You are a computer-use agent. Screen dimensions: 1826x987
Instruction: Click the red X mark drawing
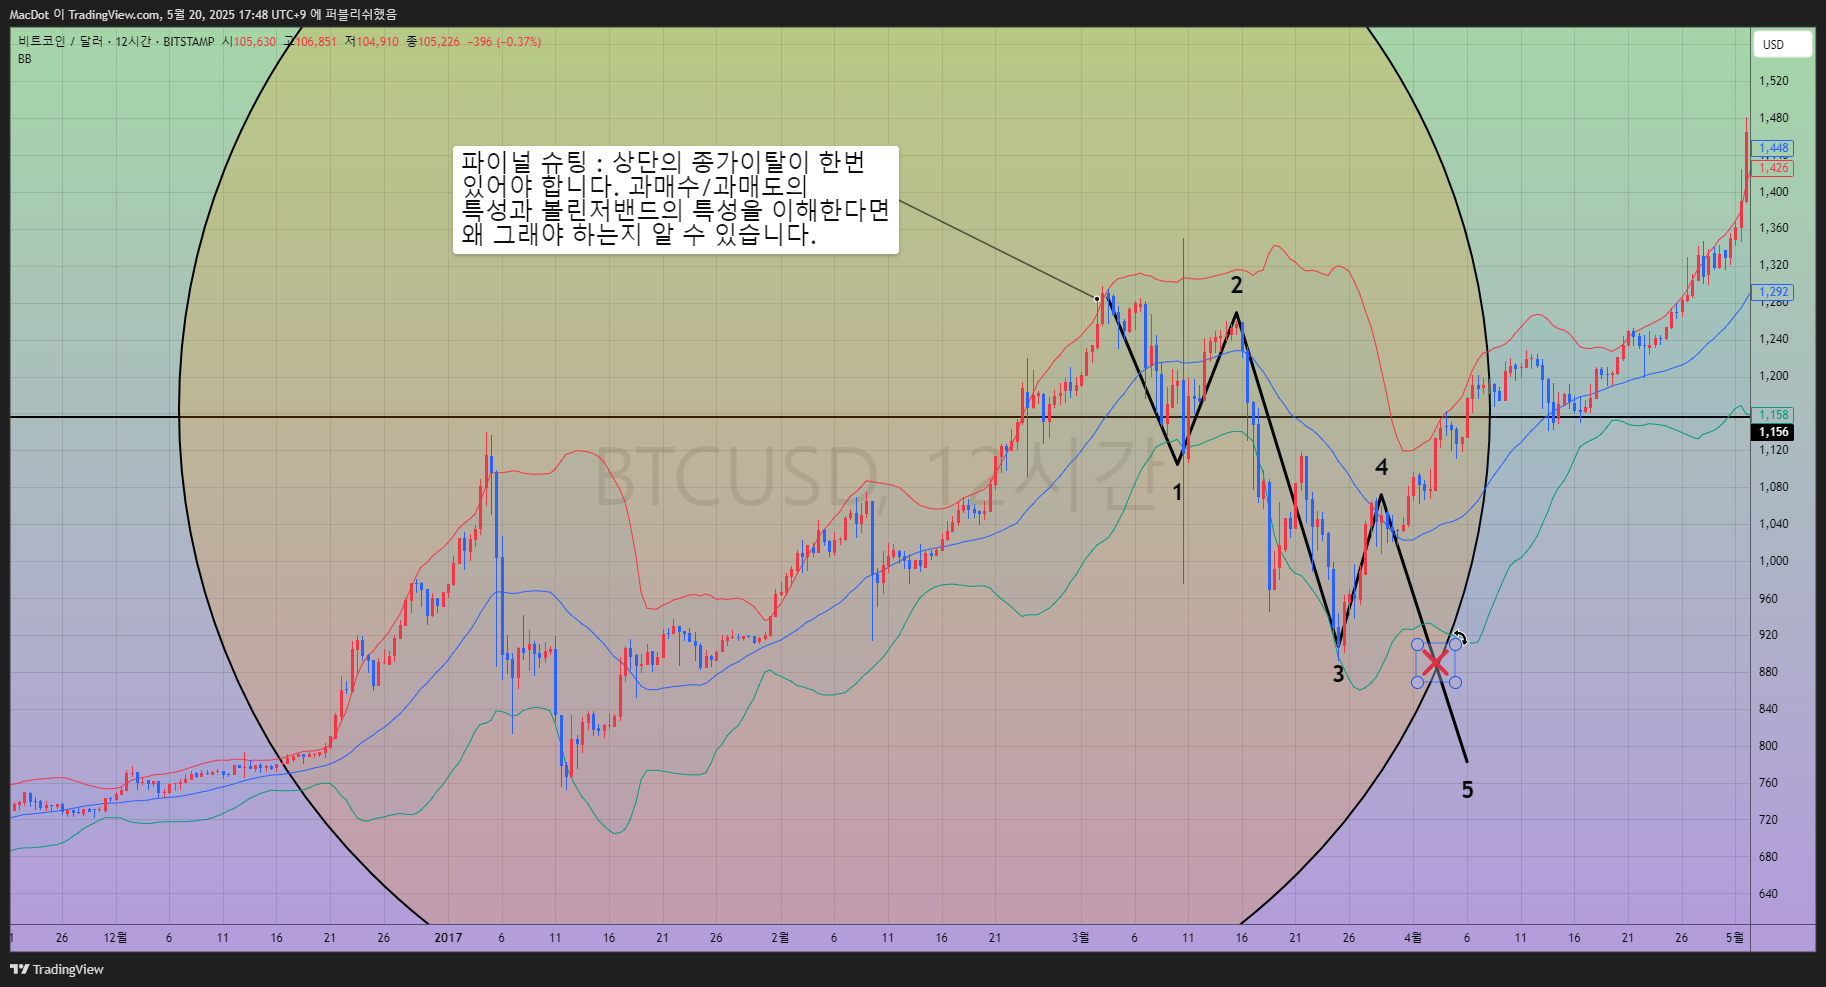[x=1436, y=663]
